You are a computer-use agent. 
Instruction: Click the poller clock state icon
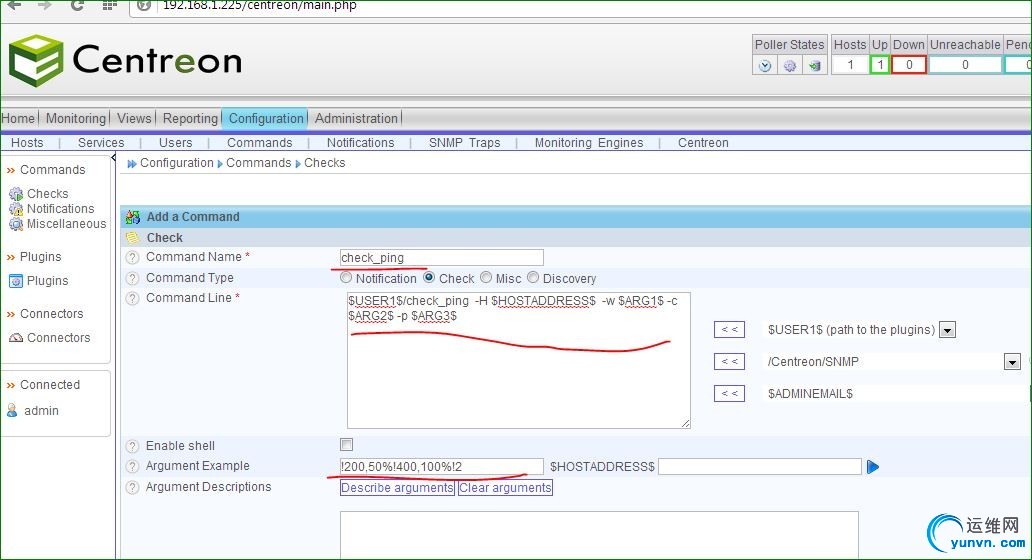(x=764, y=65)
